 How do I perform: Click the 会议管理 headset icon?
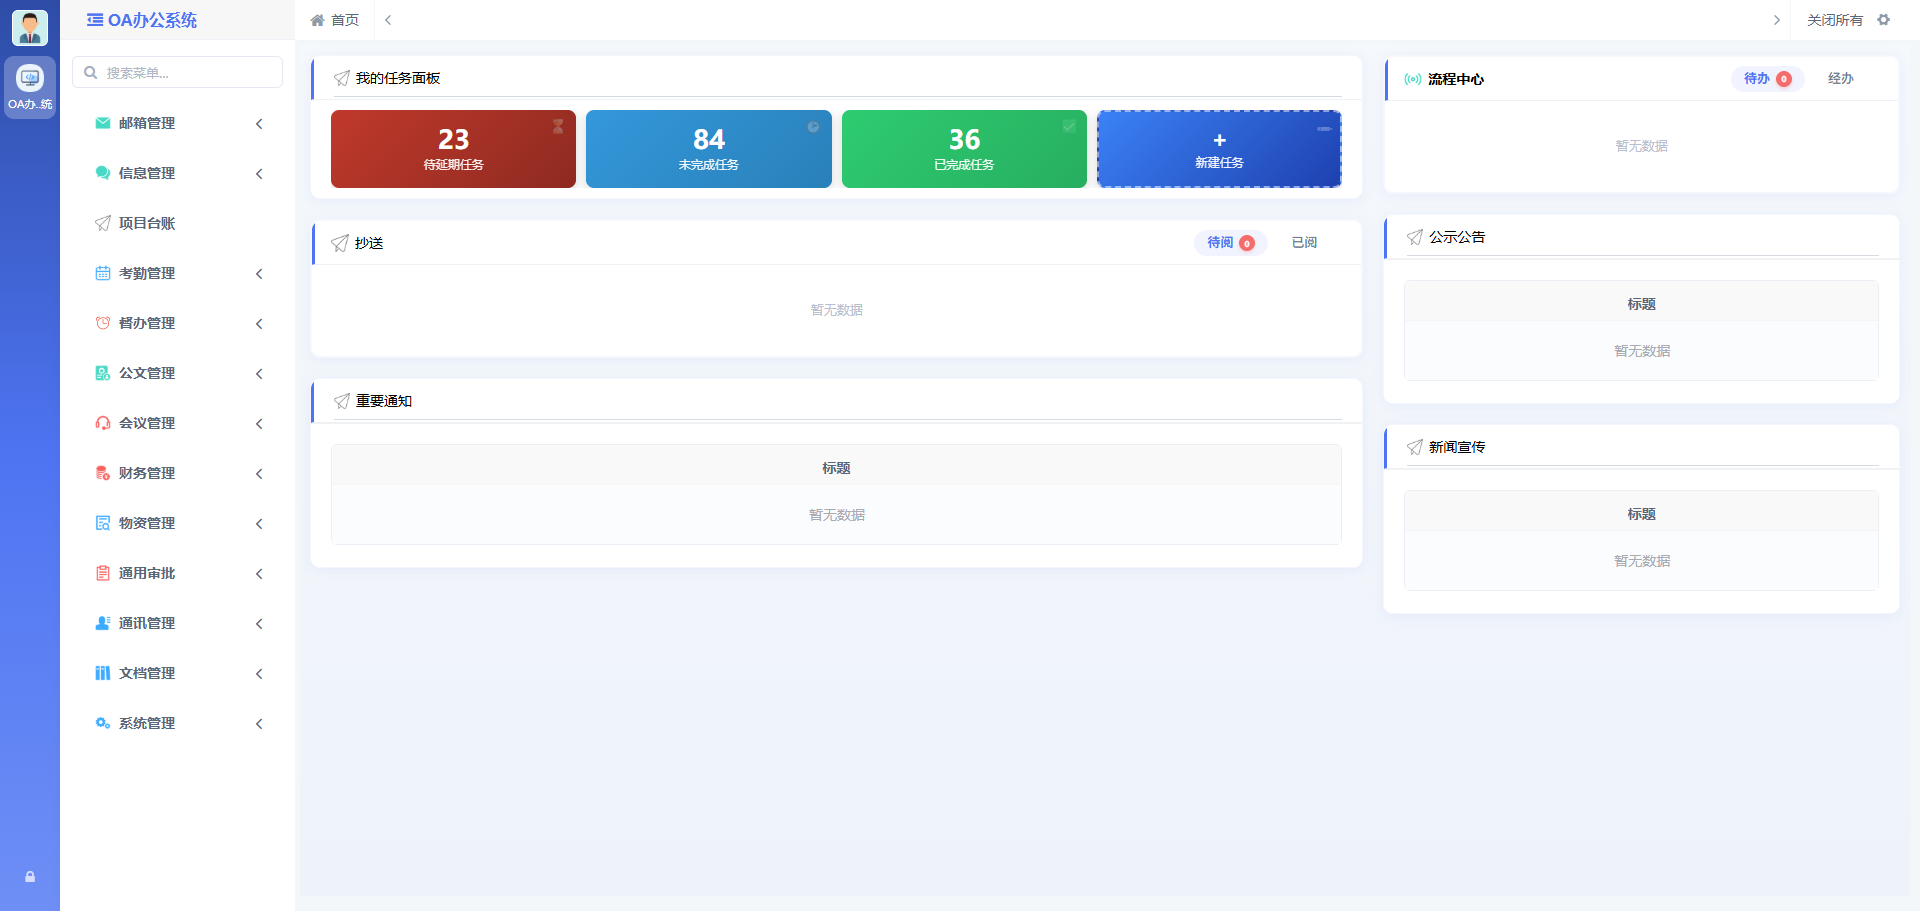pyautogui.click(x=103, y=423)
